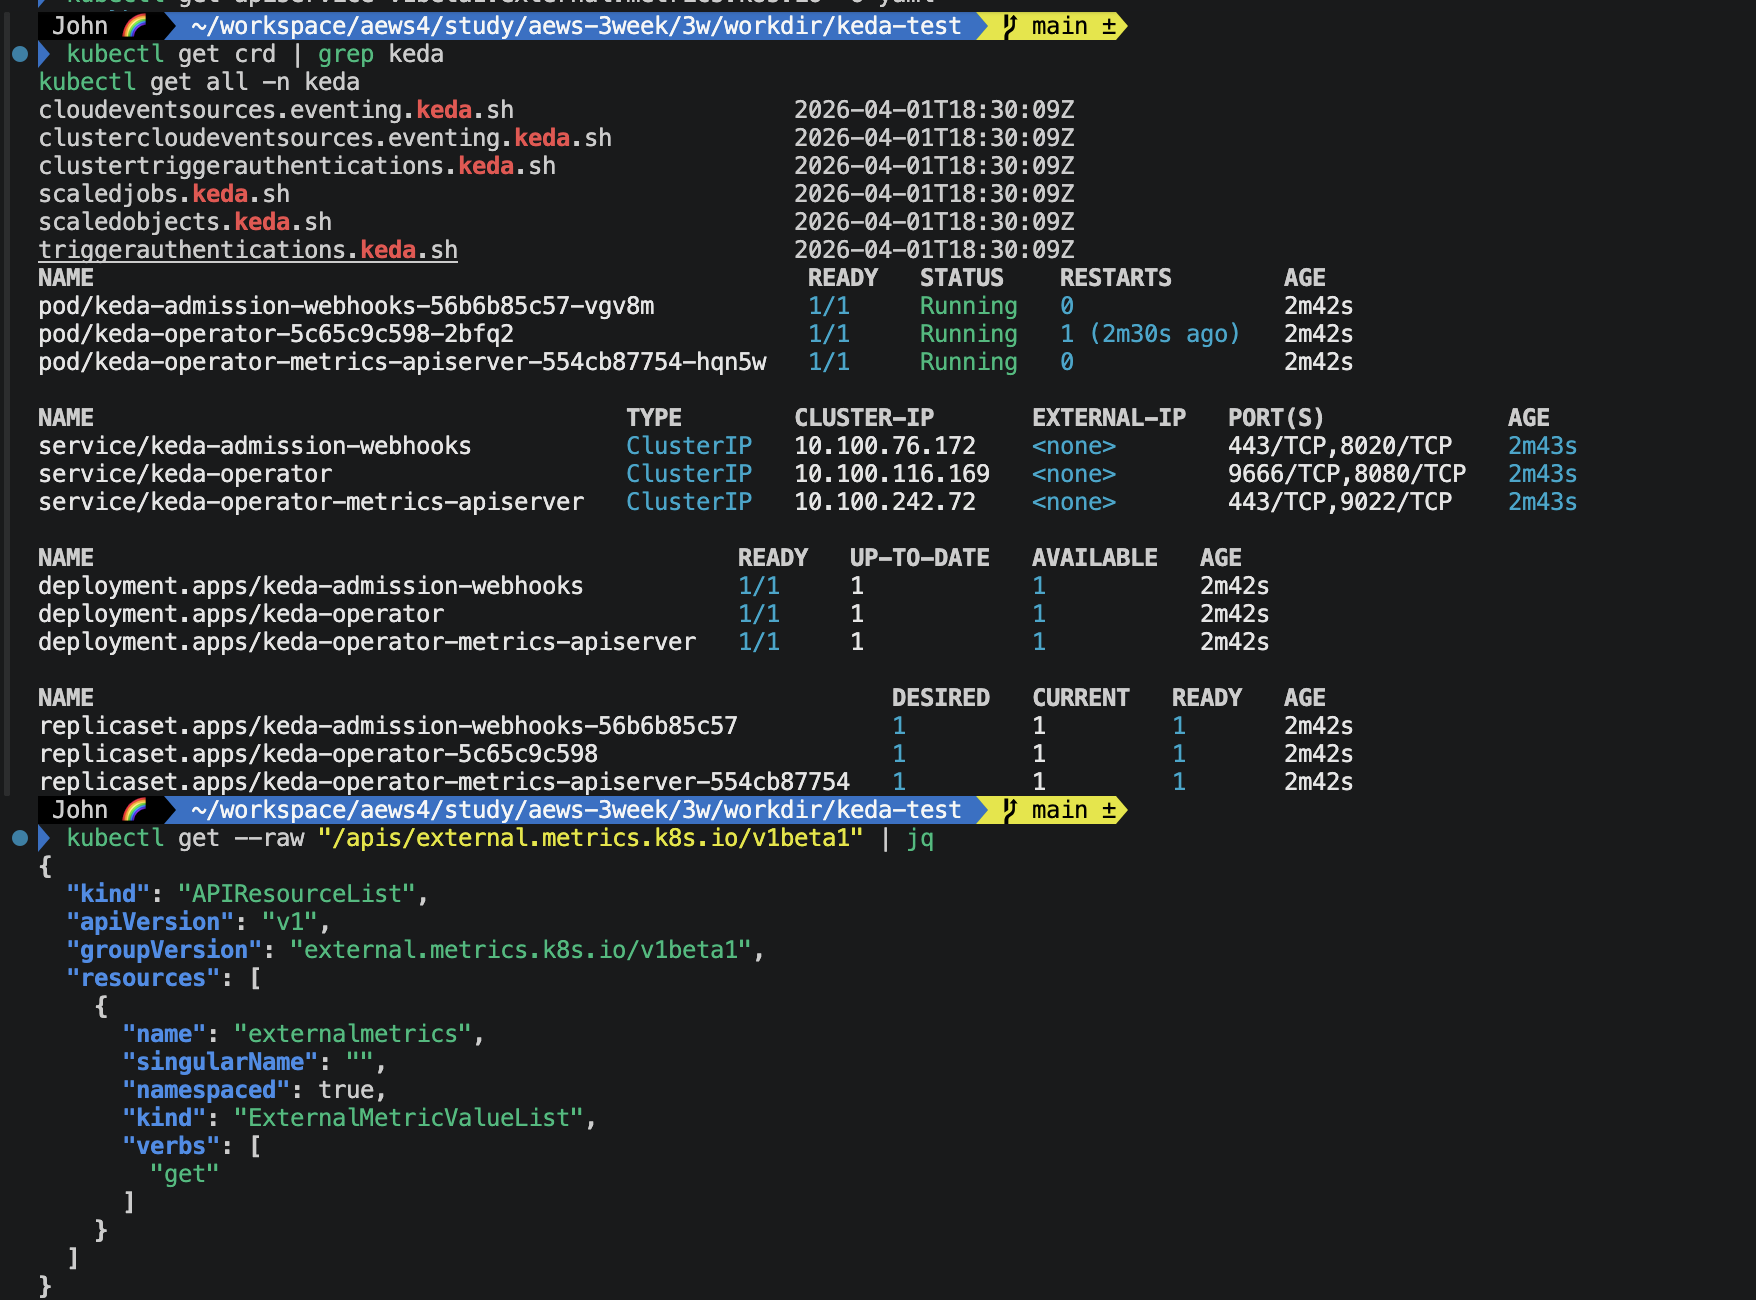The width and height of the screenshot is (1756, 1300).
Task: Click cluster IP 10.100.76.172
Action: tap(885, 446)
